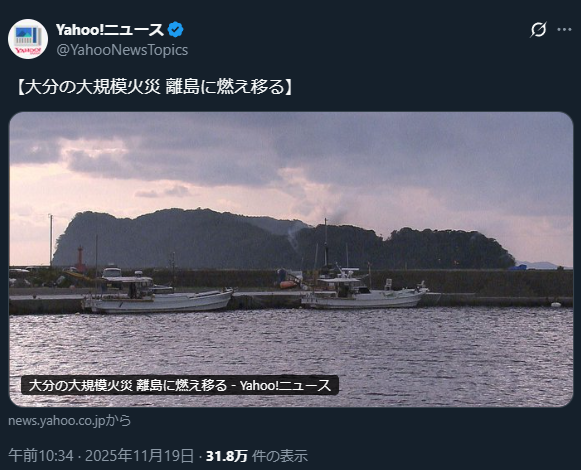The image size is (581, 470).
Task: Click the 午前10:34 post timestamp
Action: (41, 456)
